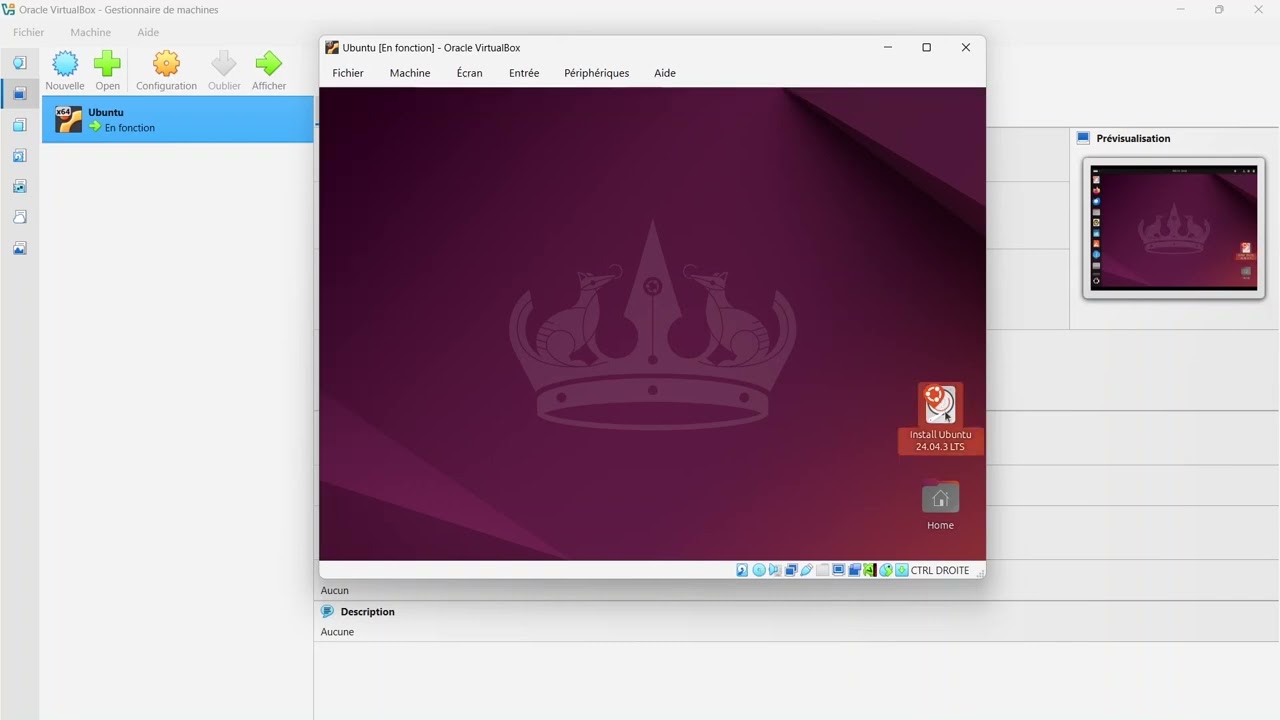Click the USB plug indicator in the VM status bar

[x=806, y=570]
